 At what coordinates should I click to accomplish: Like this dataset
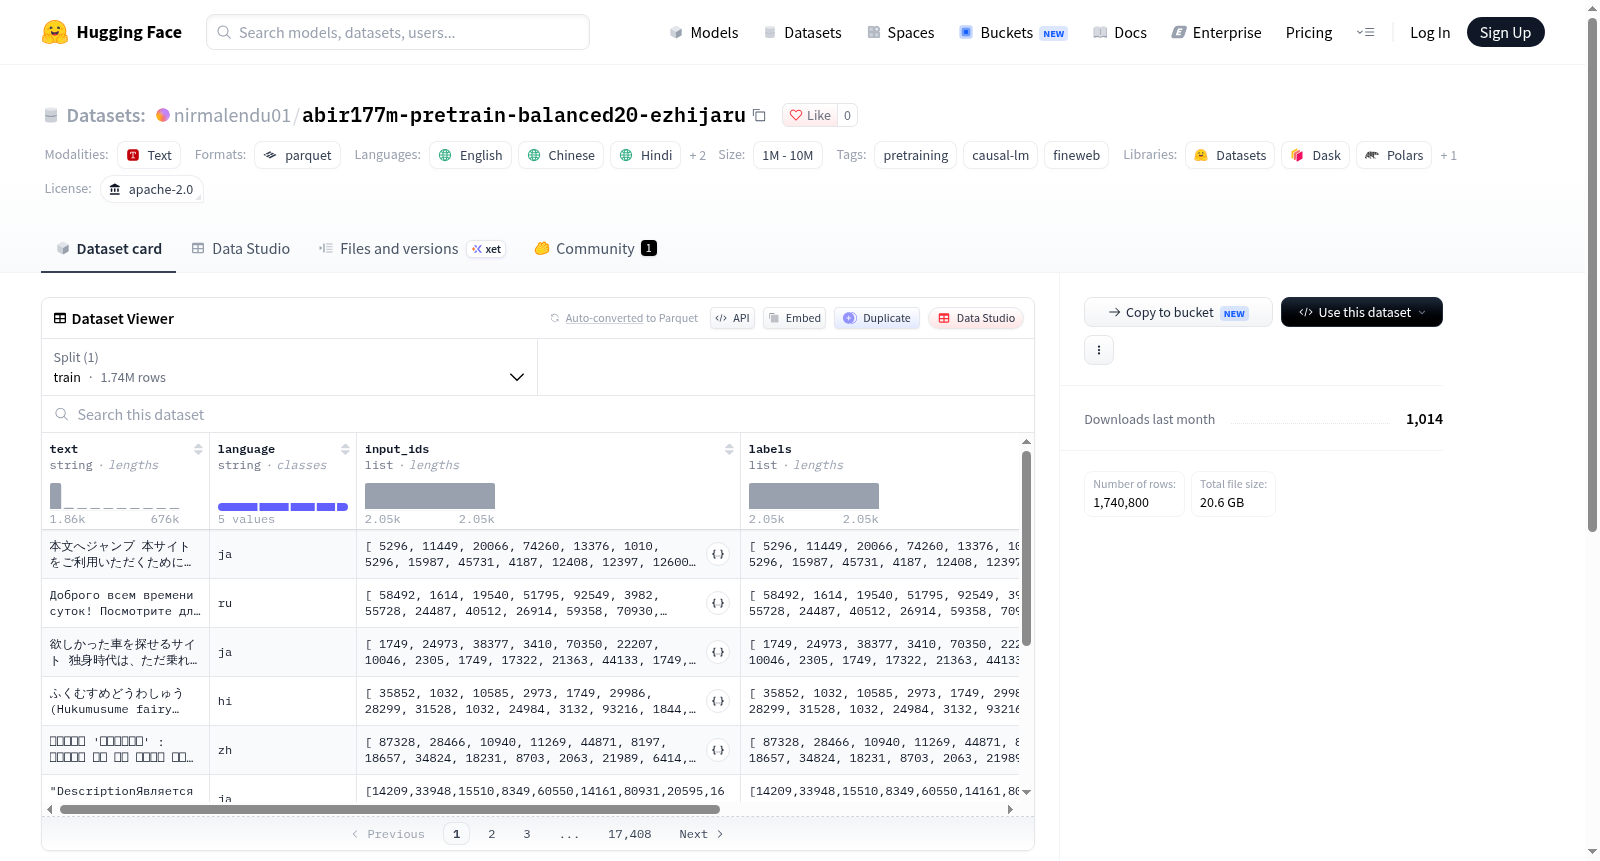[x=810, y=115]
